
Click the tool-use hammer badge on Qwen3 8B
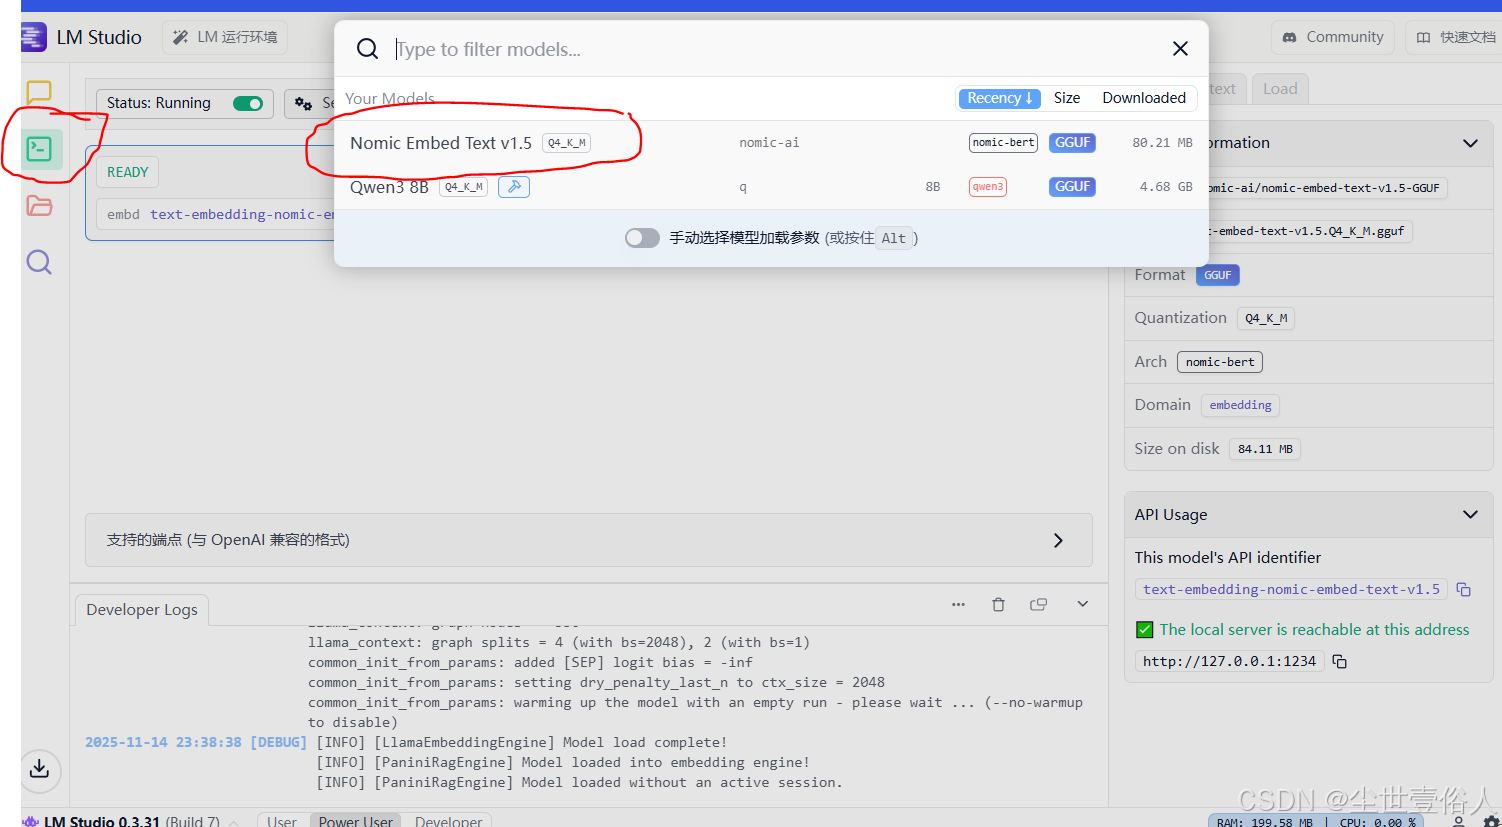click(514, 187)
